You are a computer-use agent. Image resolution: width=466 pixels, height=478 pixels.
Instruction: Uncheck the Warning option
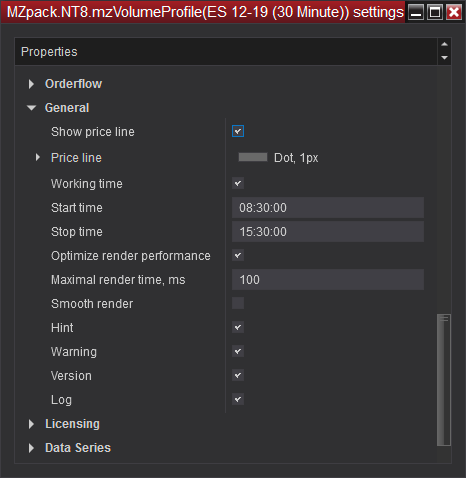coord(238,351)
